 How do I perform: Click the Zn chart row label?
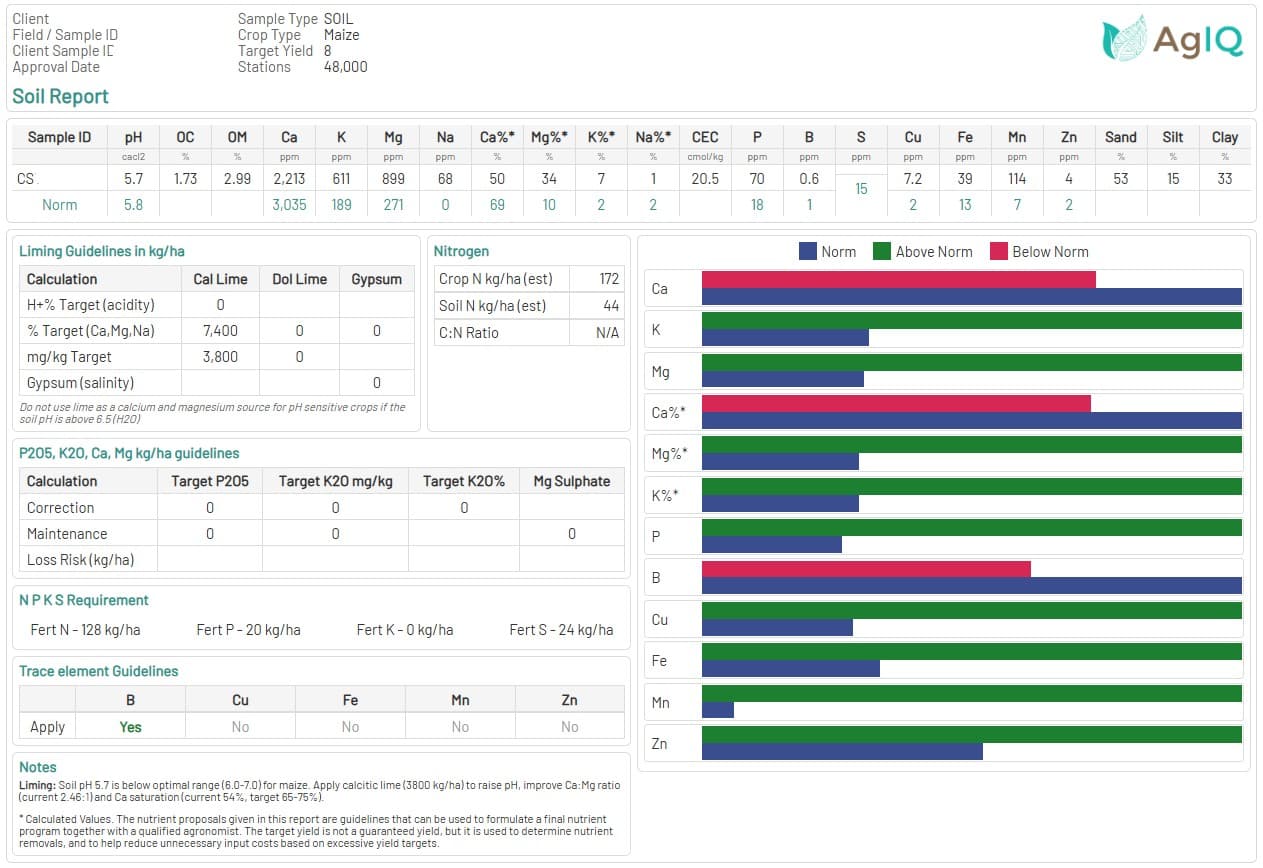(659, 744)
